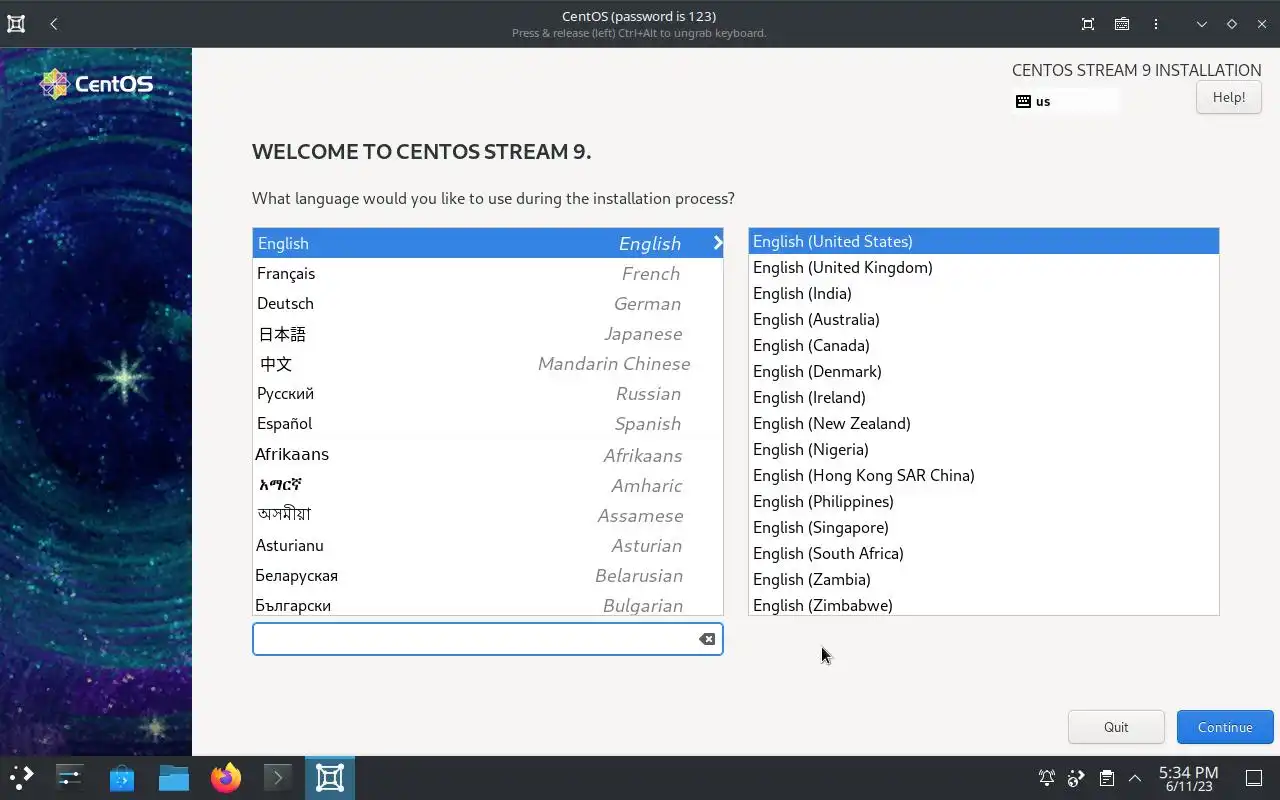Screen dimensions: 1280x800
Task: Choose English (United States) locale
Action: [x=984, y=241]
